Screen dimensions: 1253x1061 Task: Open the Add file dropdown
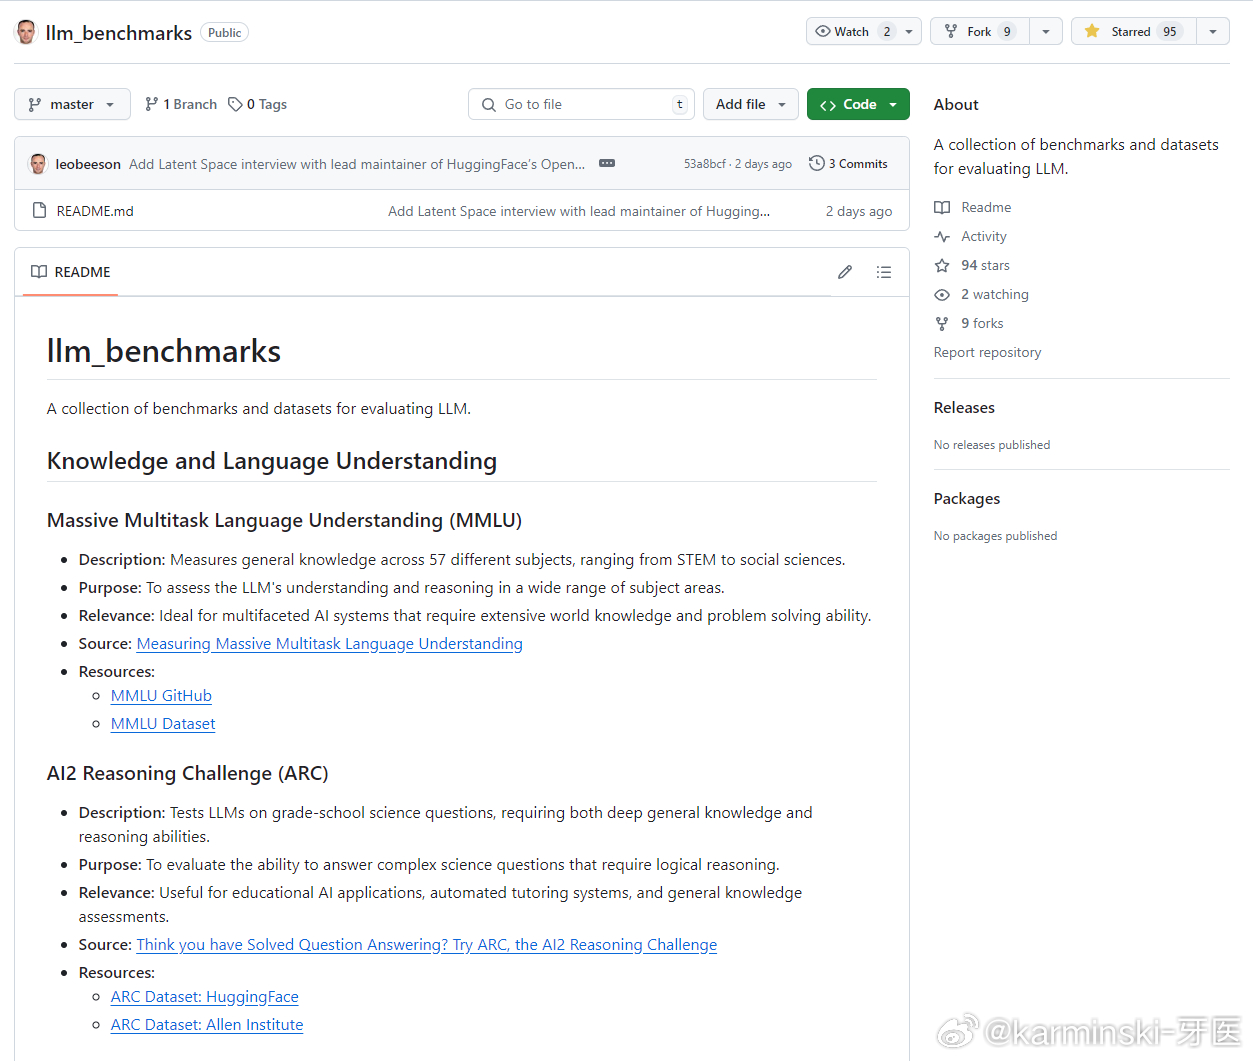751,104
